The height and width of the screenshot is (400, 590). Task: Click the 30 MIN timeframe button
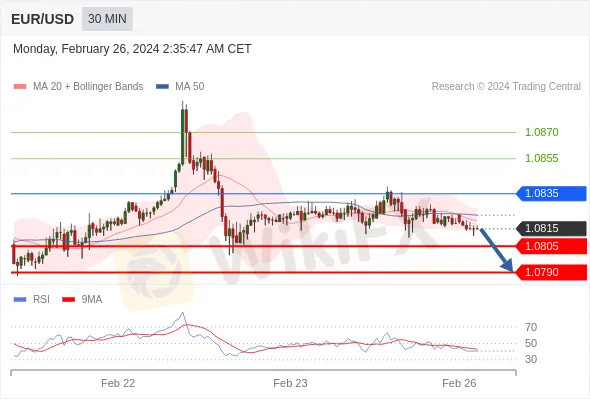pos(107,19)
